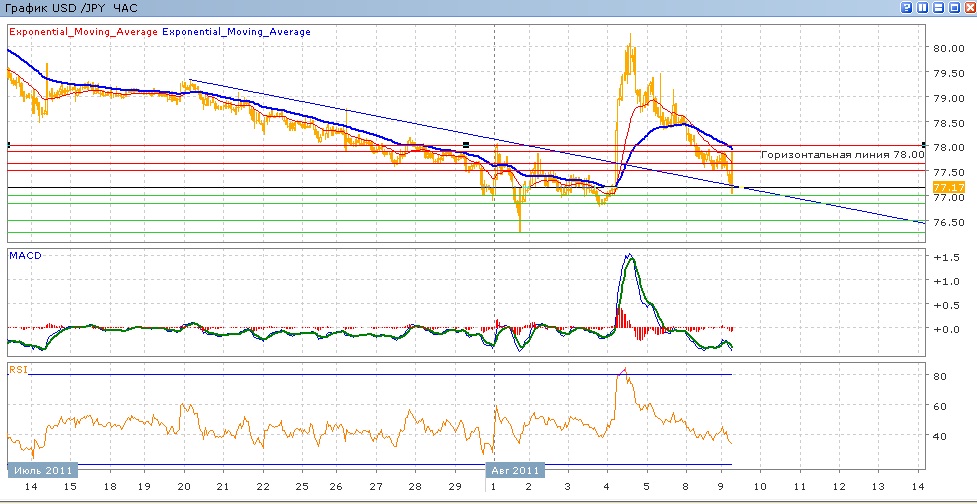Click the 'Горизонтальная линия 78.00' label
This screenshot has height=504, width=977.
[x=842, y=155]
